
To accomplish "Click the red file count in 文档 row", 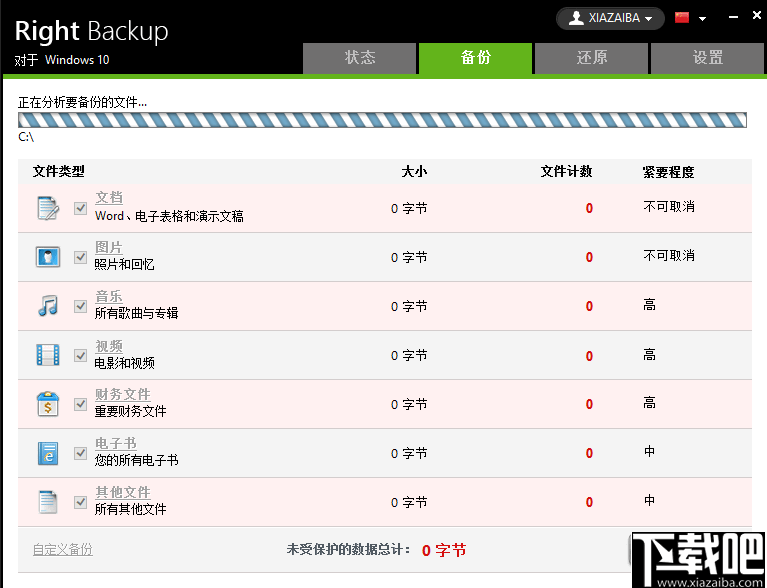I will coord(589,208).
